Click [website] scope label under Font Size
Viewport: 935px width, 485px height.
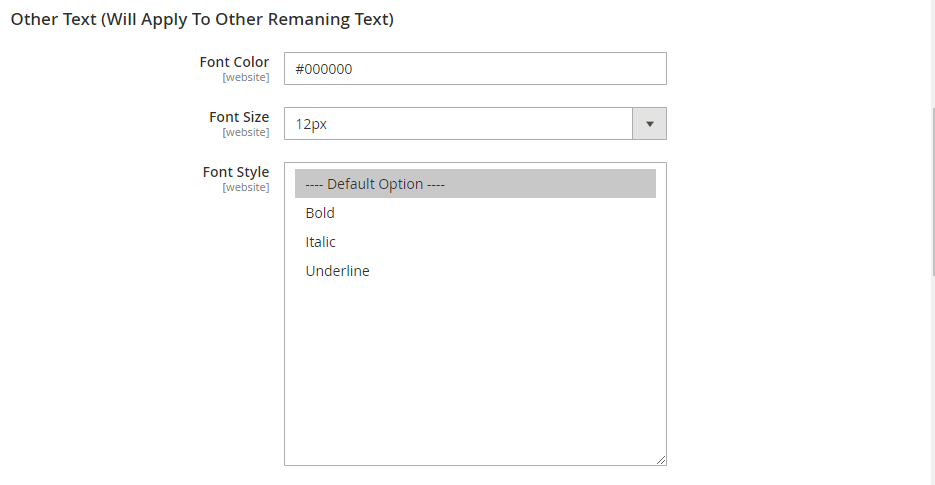pyautogui.click(x=246, y=132)
